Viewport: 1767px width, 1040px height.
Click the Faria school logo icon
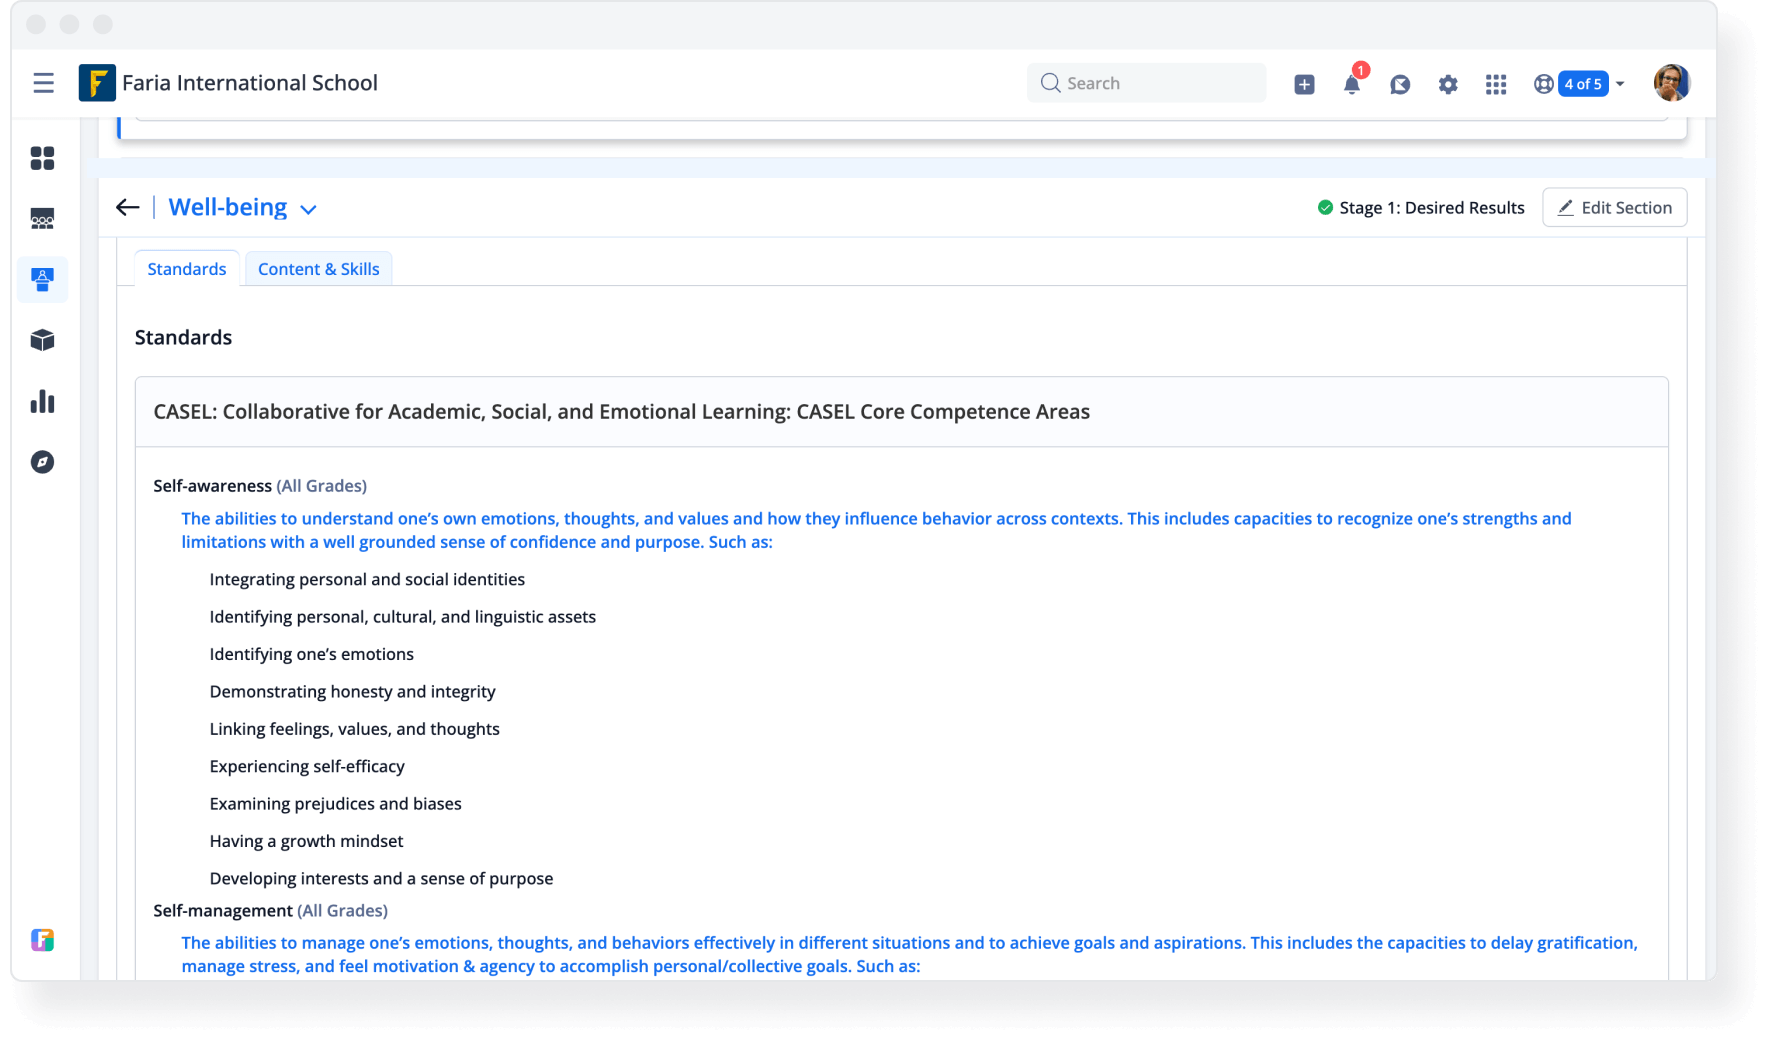tap(97, 83)
